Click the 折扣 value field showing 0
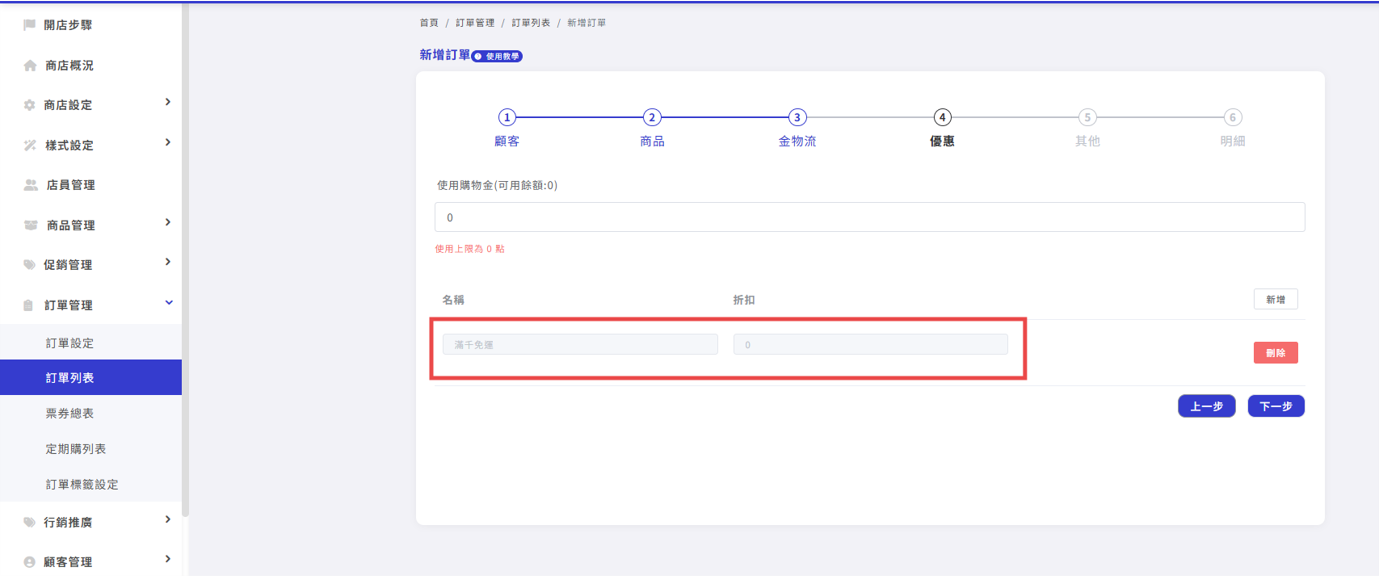1379x576 pixels. 870,344
